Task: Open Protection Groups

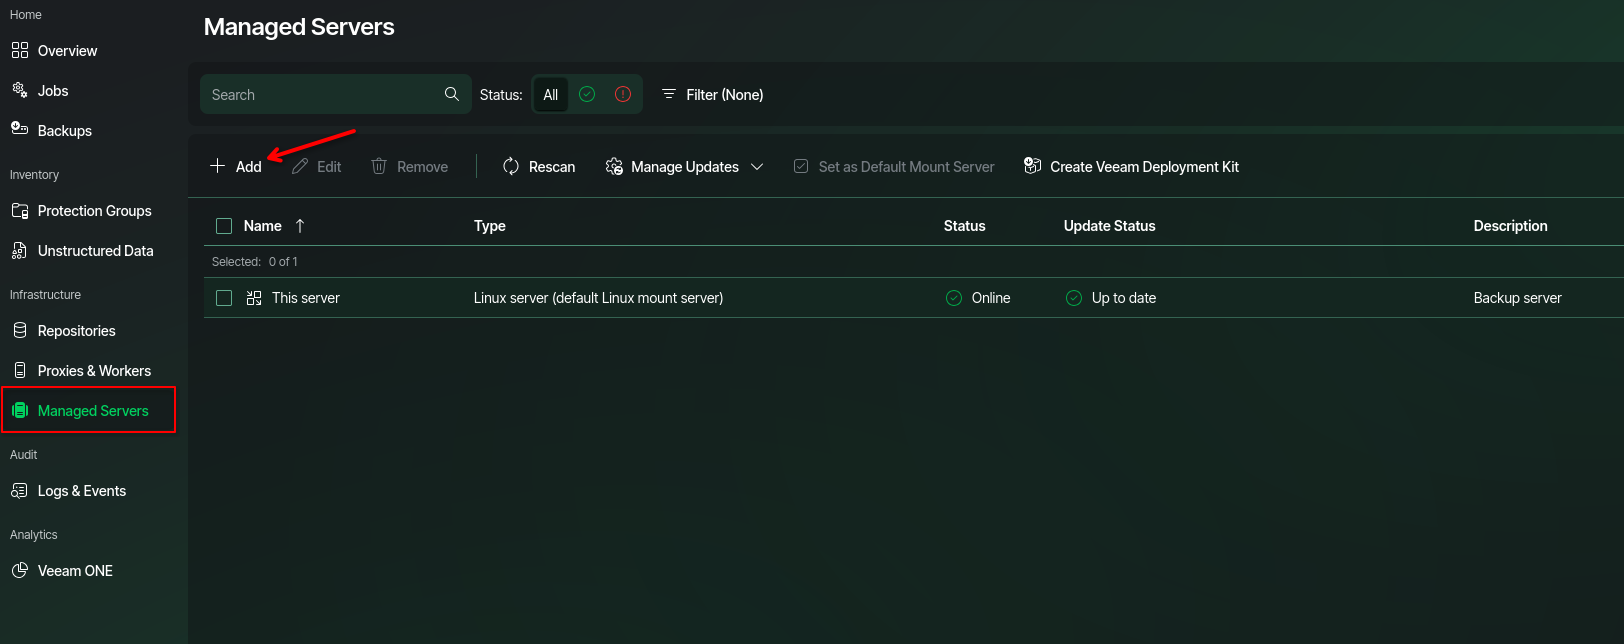Action: pyautogui.click(x=94, y=211)
